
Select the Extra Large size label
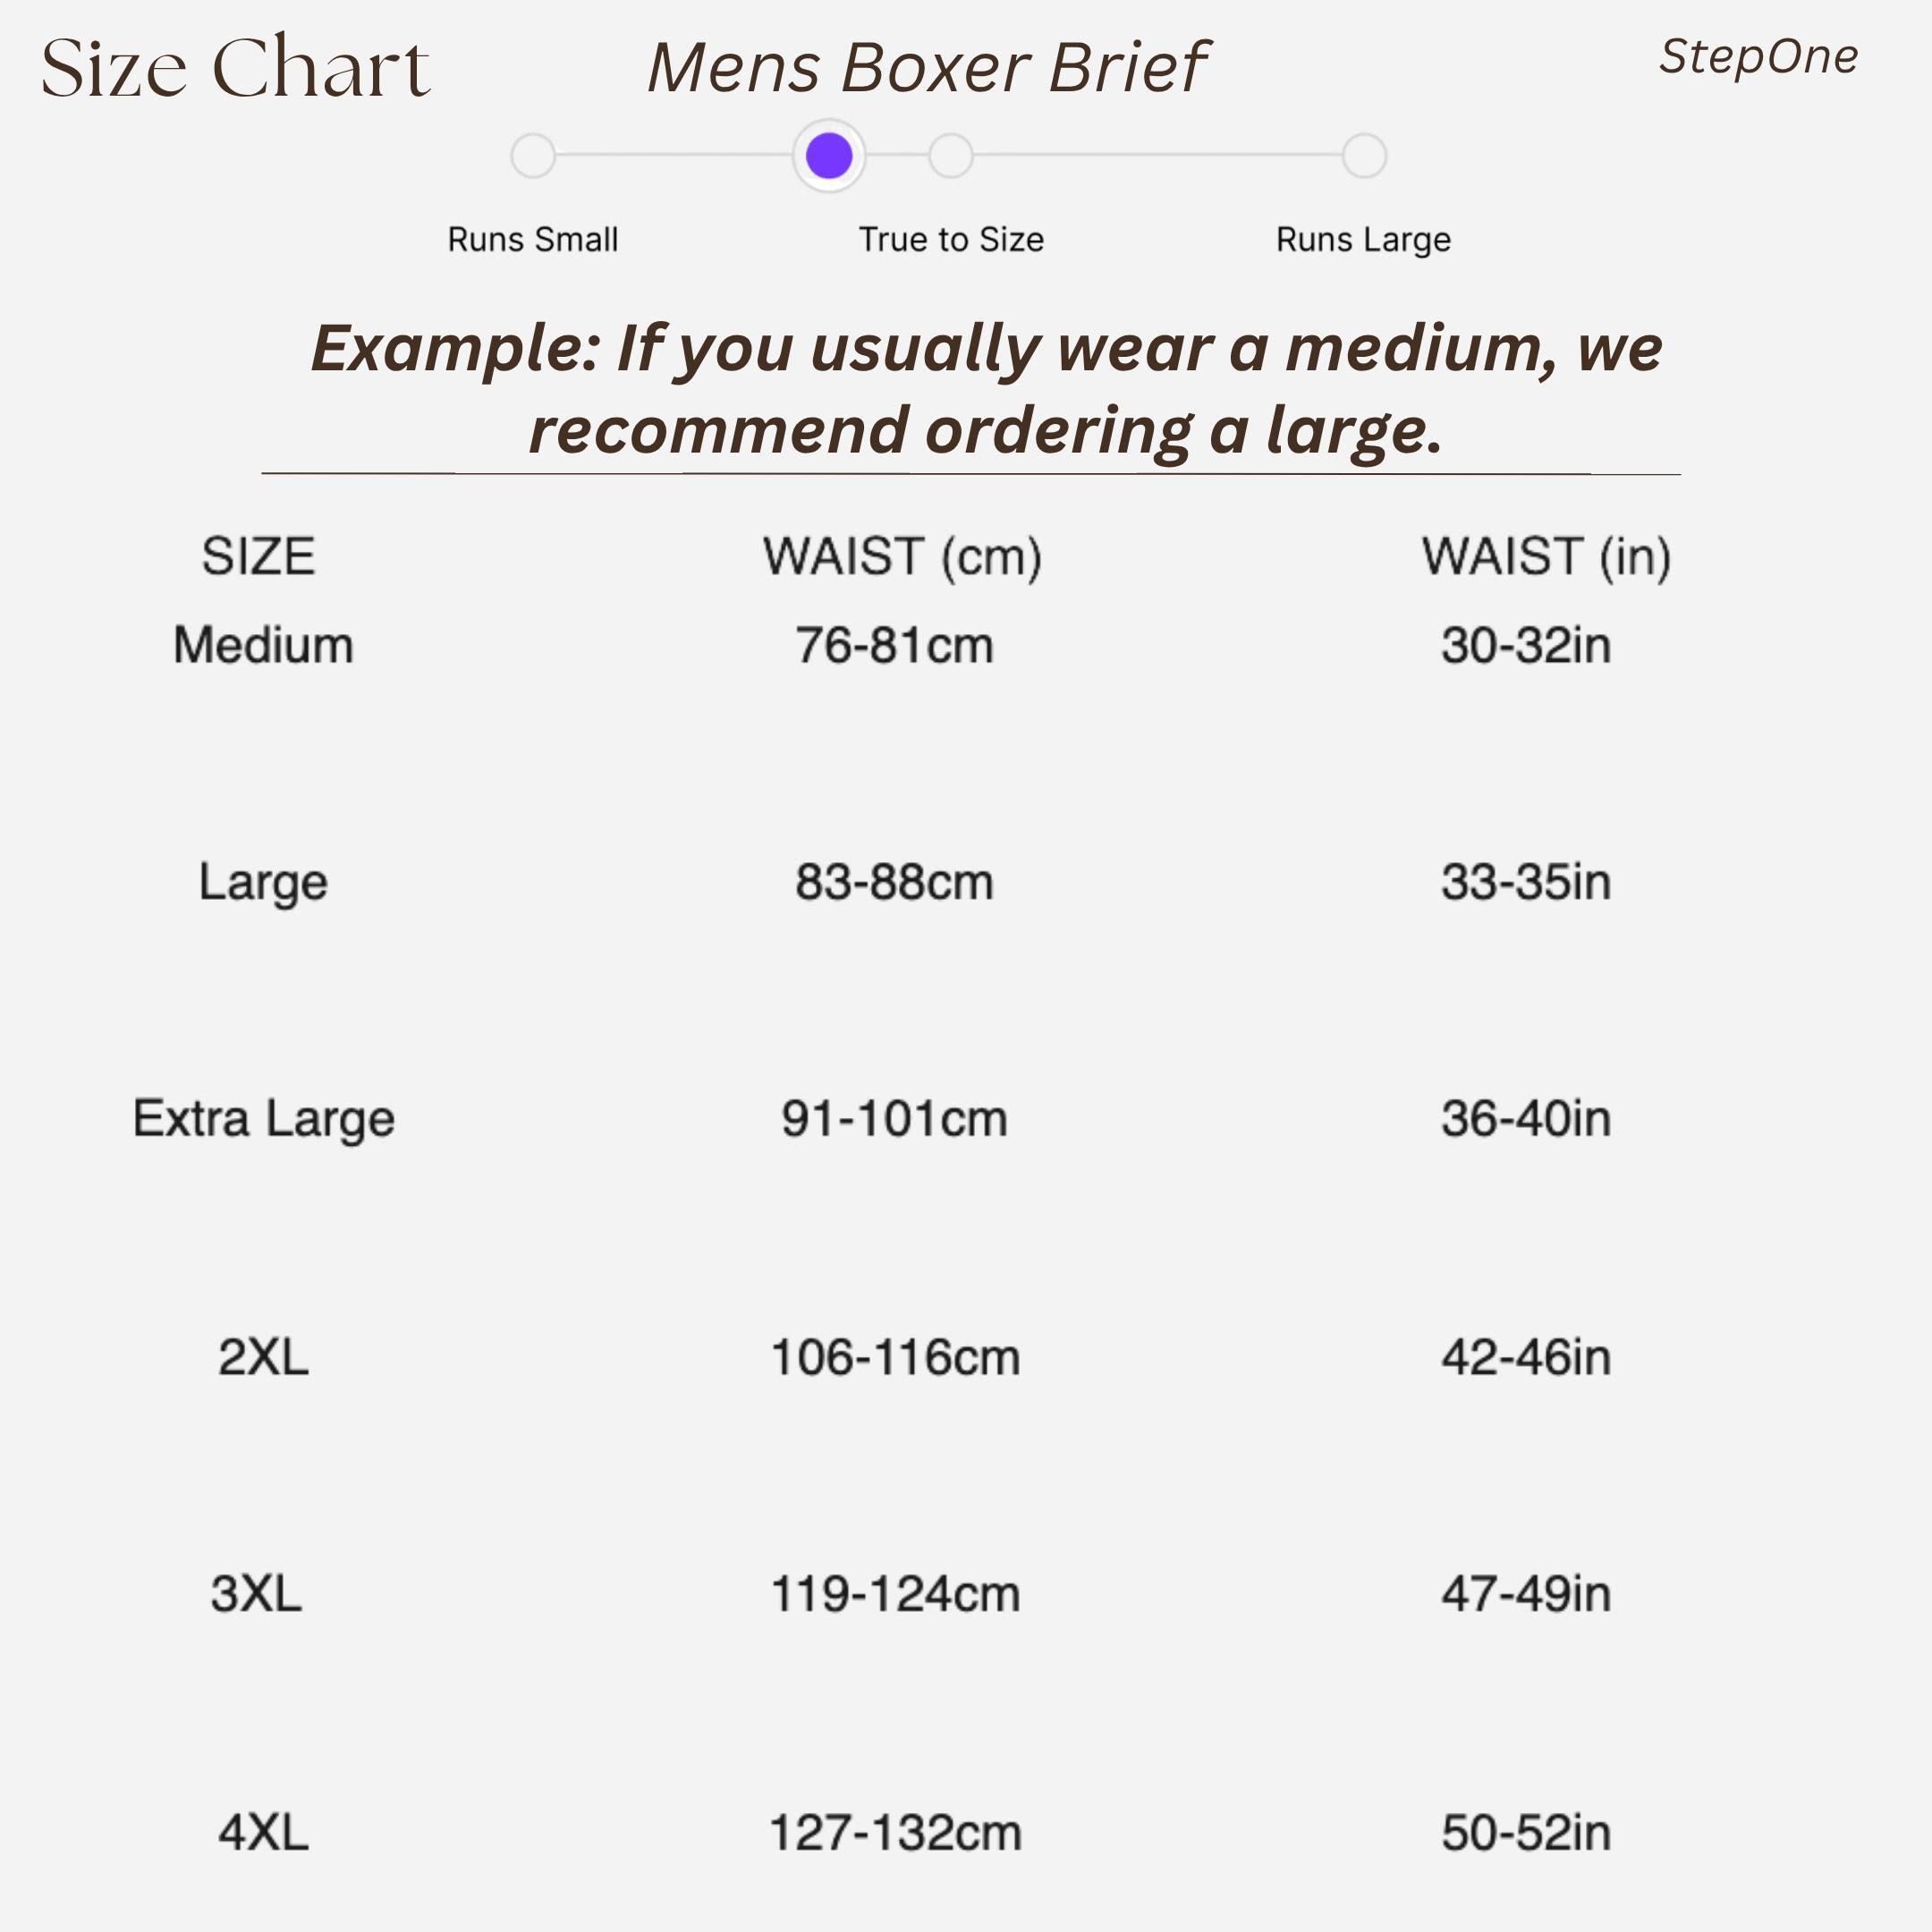(263, 1118)
